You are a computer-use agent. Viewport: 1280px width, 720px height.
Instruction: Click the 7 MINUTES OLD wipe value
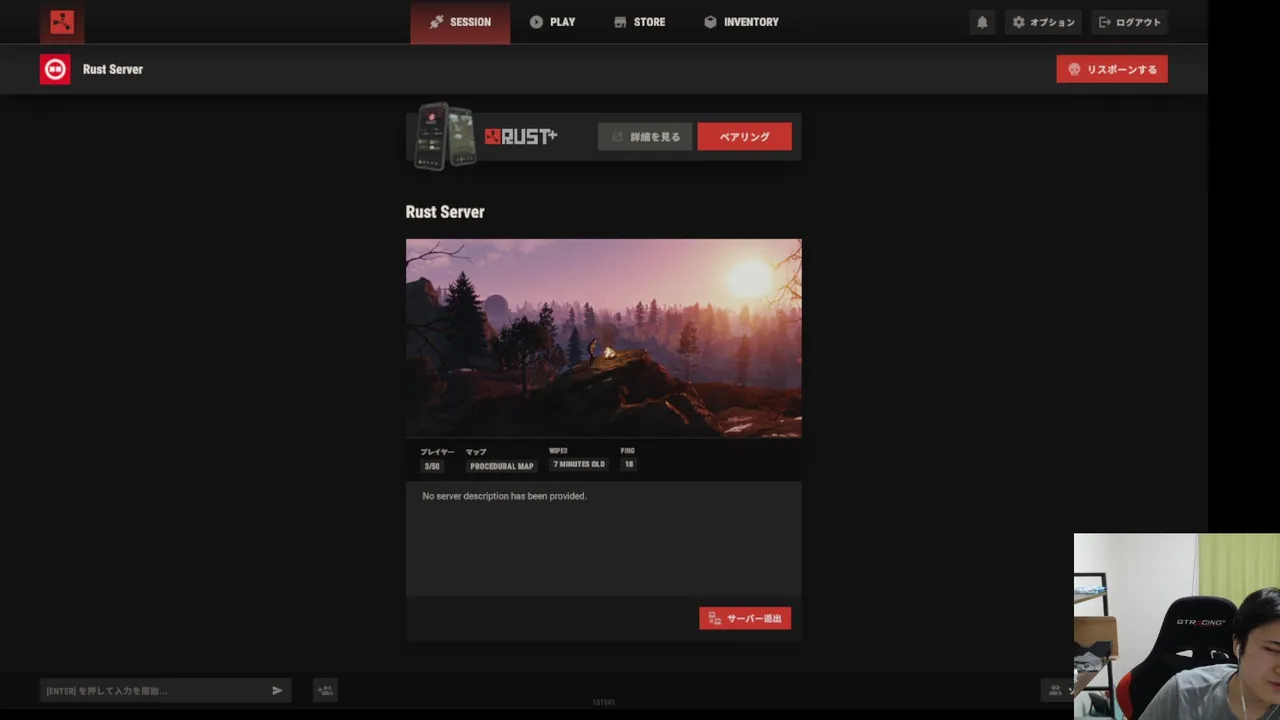click(x=579, y=464)
